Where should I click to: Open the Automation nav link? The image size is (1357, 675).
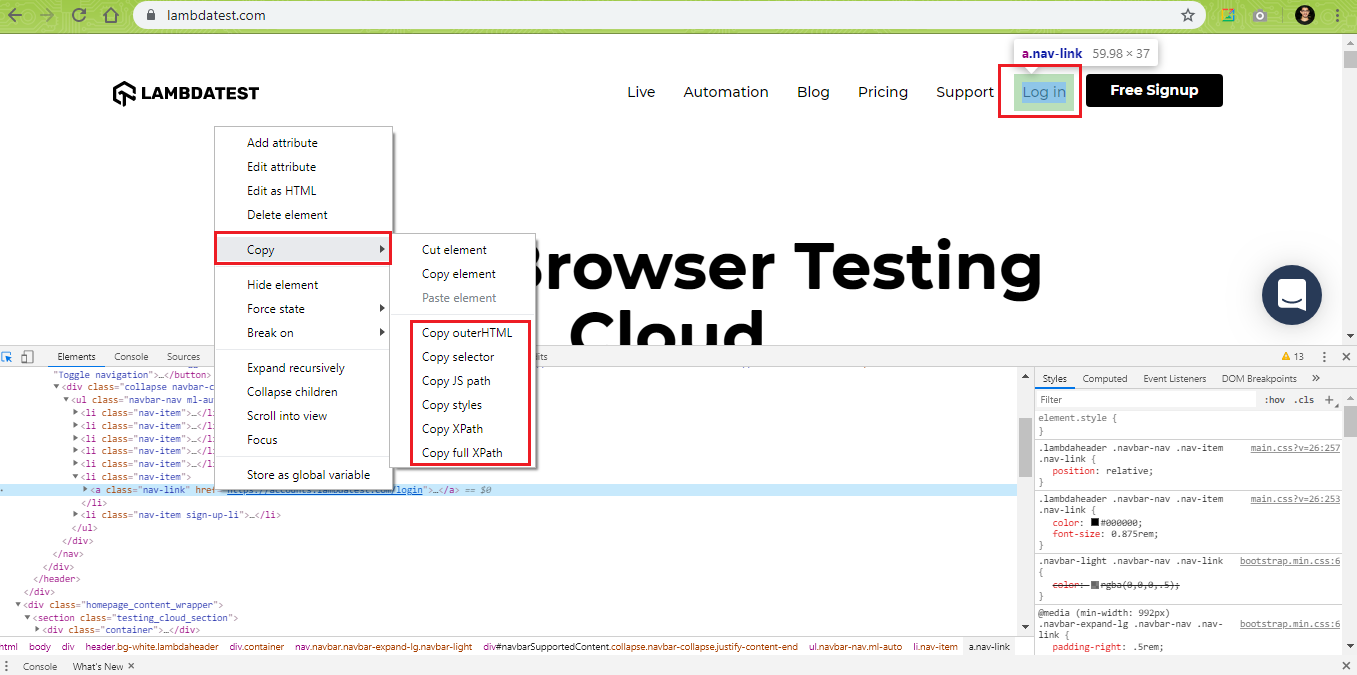click(x=726, y=92)
